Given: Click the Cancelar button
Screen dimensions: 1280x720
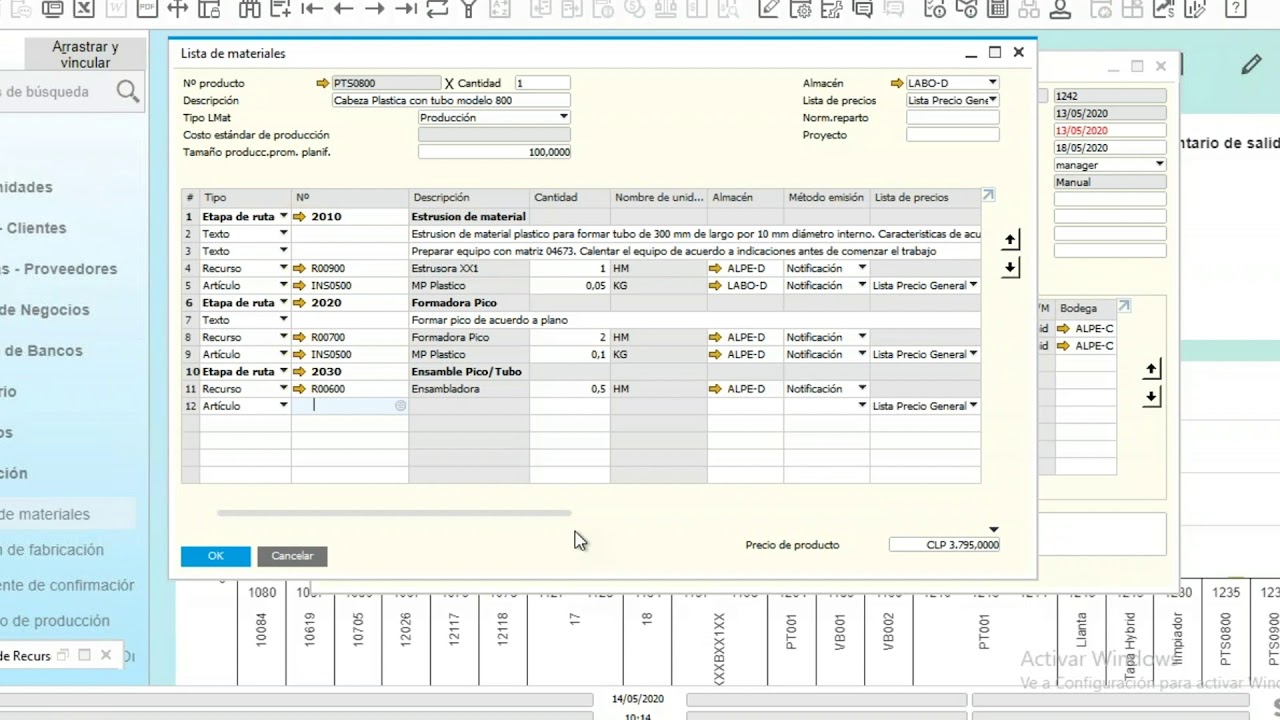Looking at the screenshot, I should pos(292,556).
